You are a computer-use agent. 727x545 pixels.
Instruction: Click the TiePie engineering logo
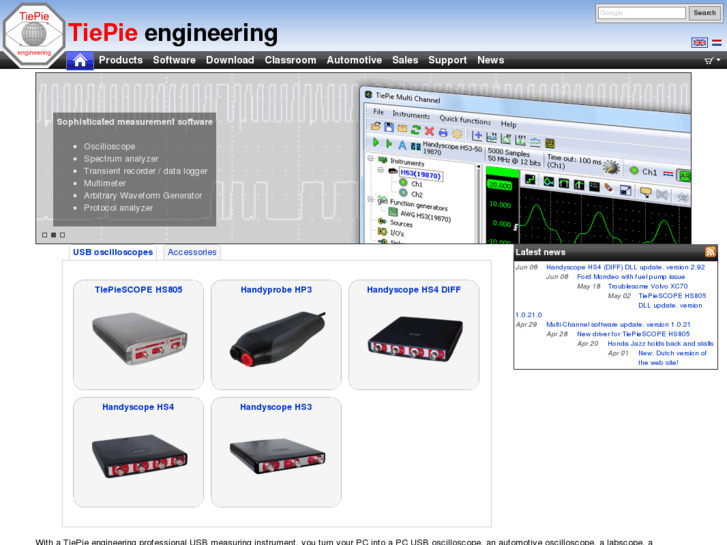click(x=34, y=35)
